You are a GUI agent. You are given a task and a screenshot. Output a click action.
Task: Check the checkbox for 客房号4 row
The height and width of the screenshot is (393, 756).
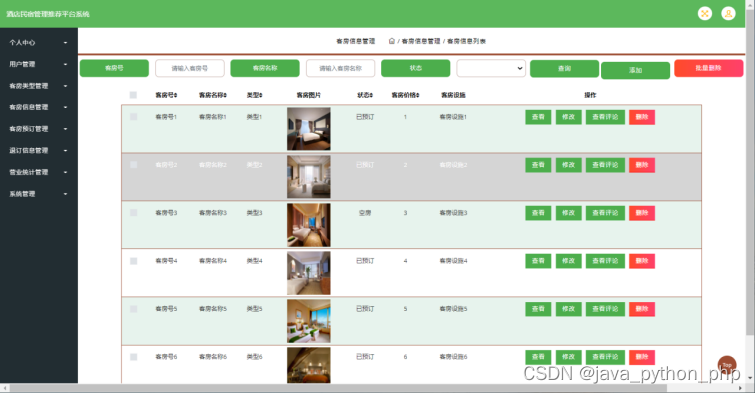point(134,261)
